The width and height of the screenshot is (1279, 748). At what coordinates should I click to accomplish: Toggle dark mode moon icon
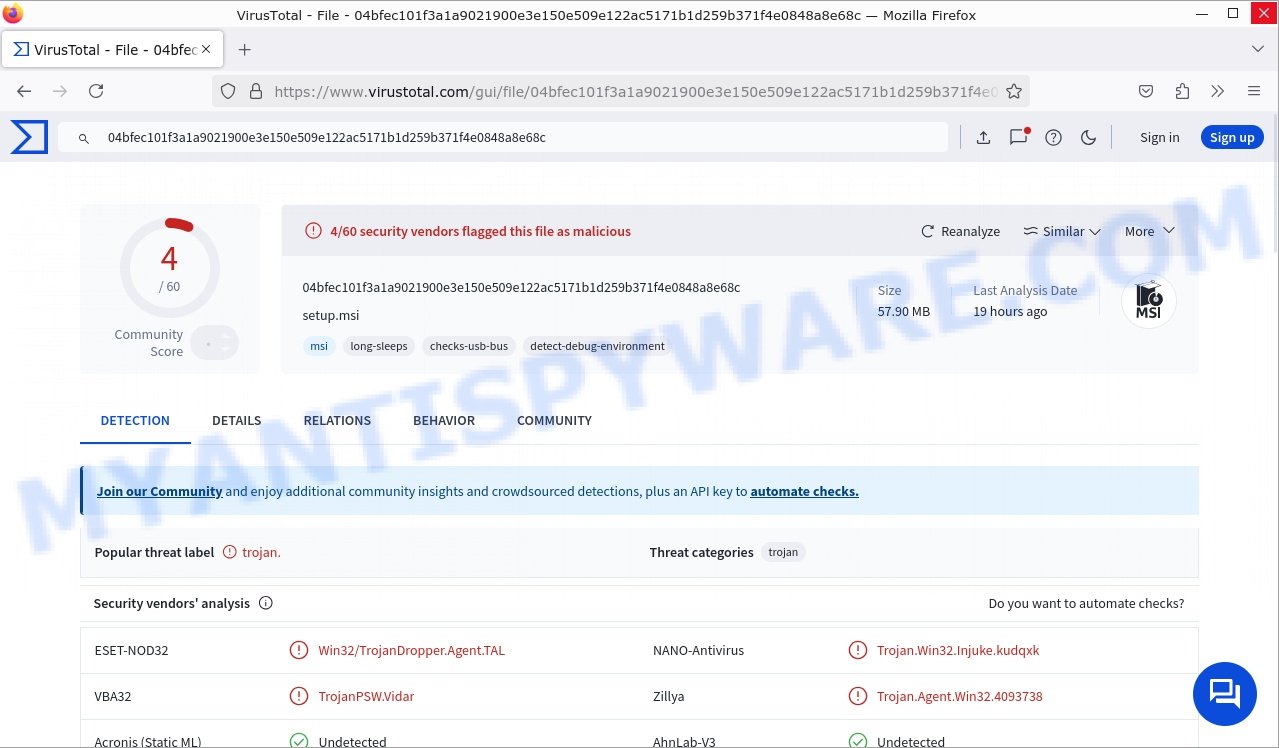tap(1089, 138)
